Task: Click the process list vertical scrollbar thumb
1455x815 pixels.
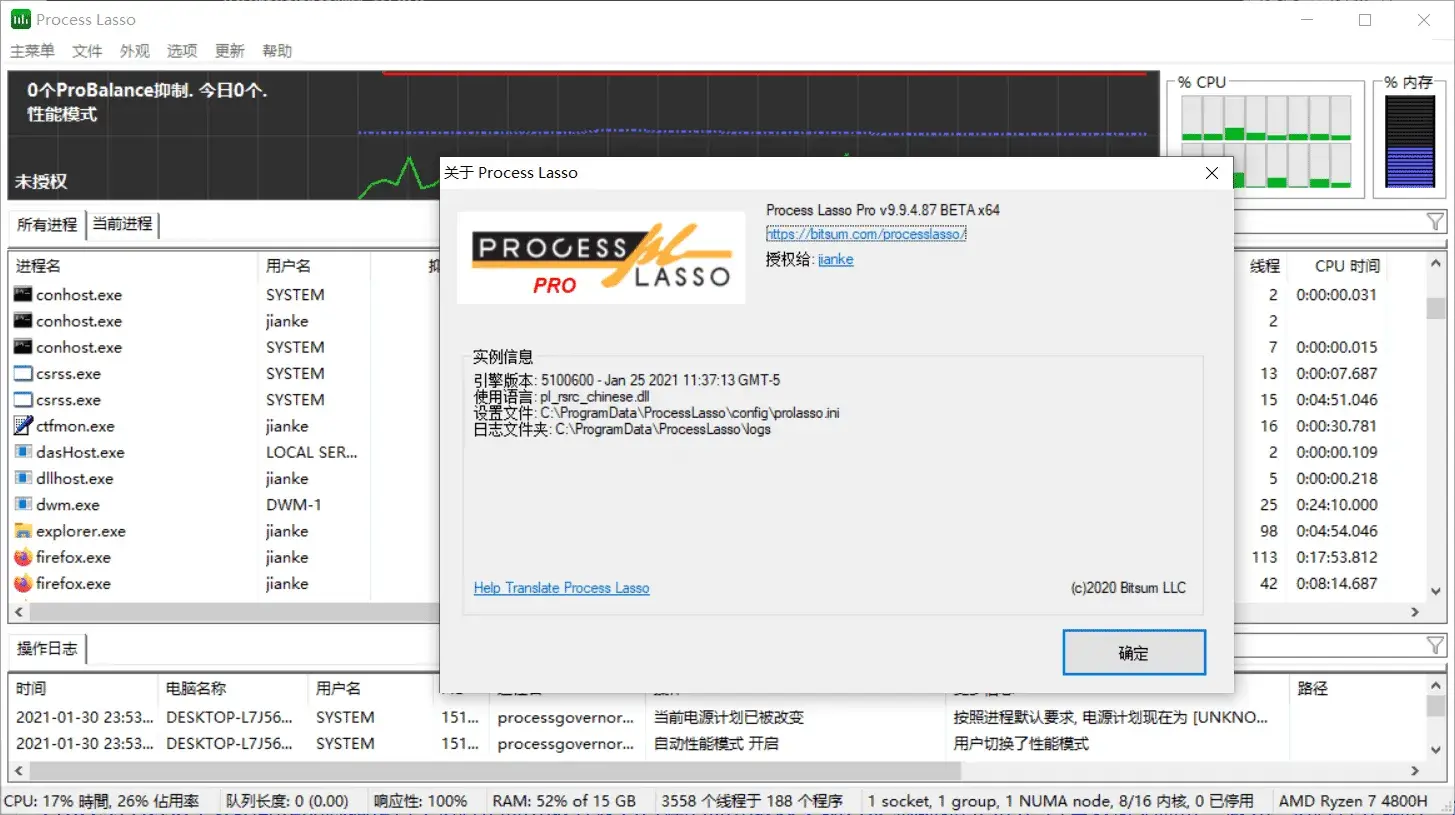Action: click(x=1436, y=308)
